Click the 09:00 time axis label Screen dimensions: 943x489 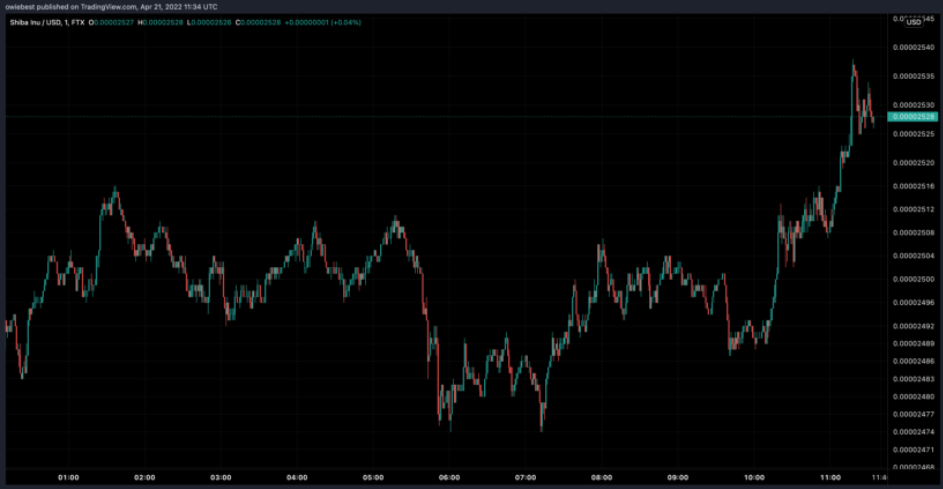click(x=678, y=478)
